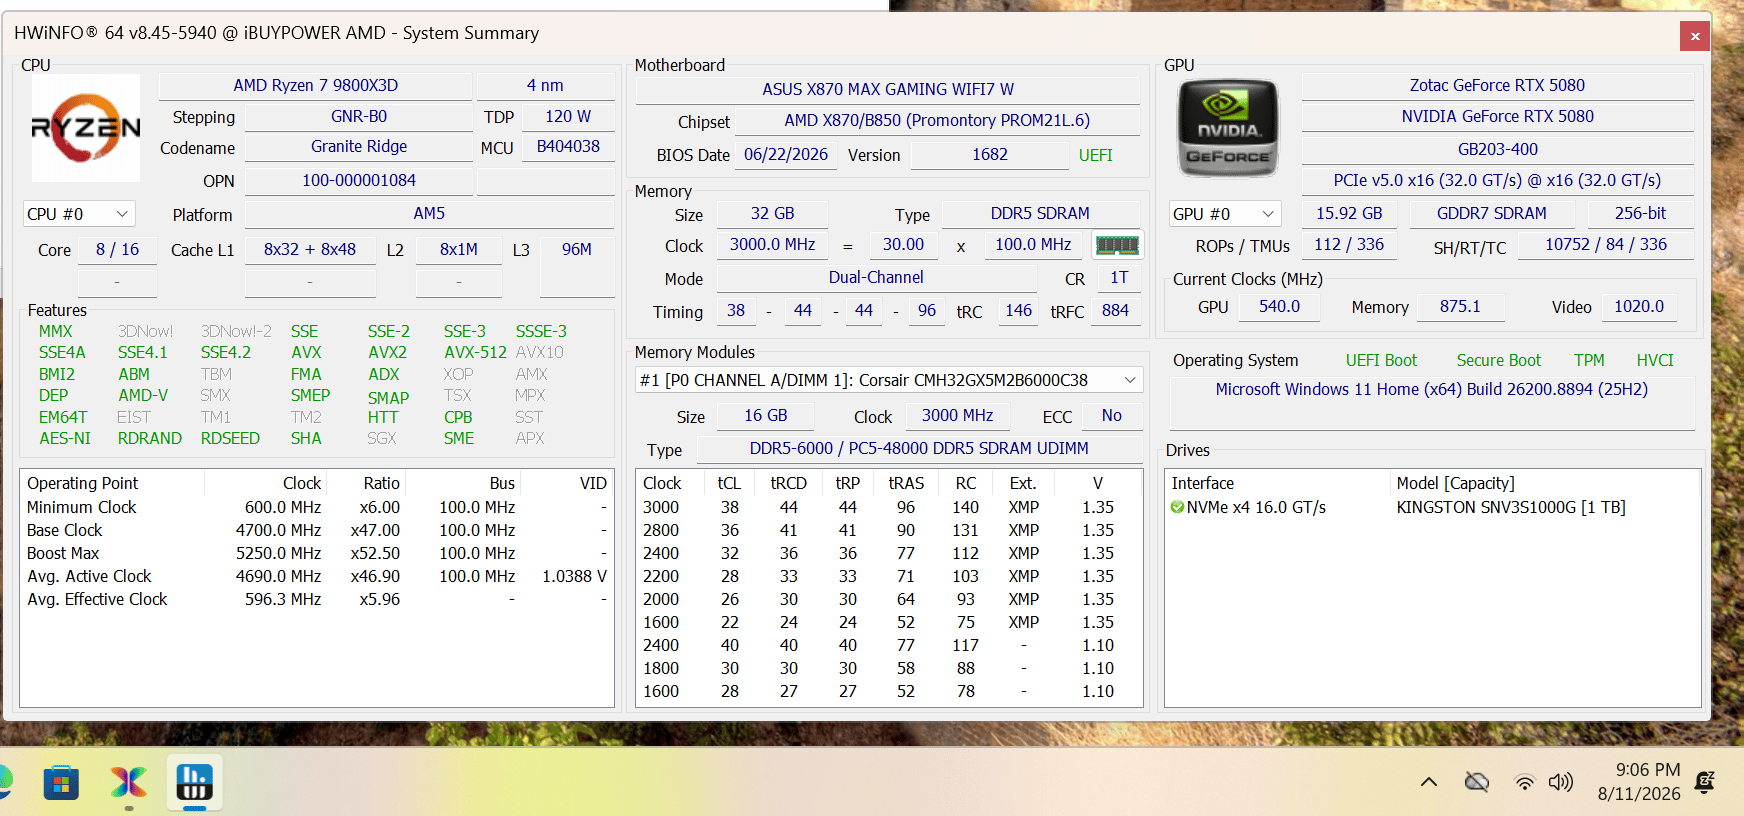Viewport: 1744px width, 816px height.
Task: Click the 15.92 GB GPU memory field
Action: click(1349, 214)
